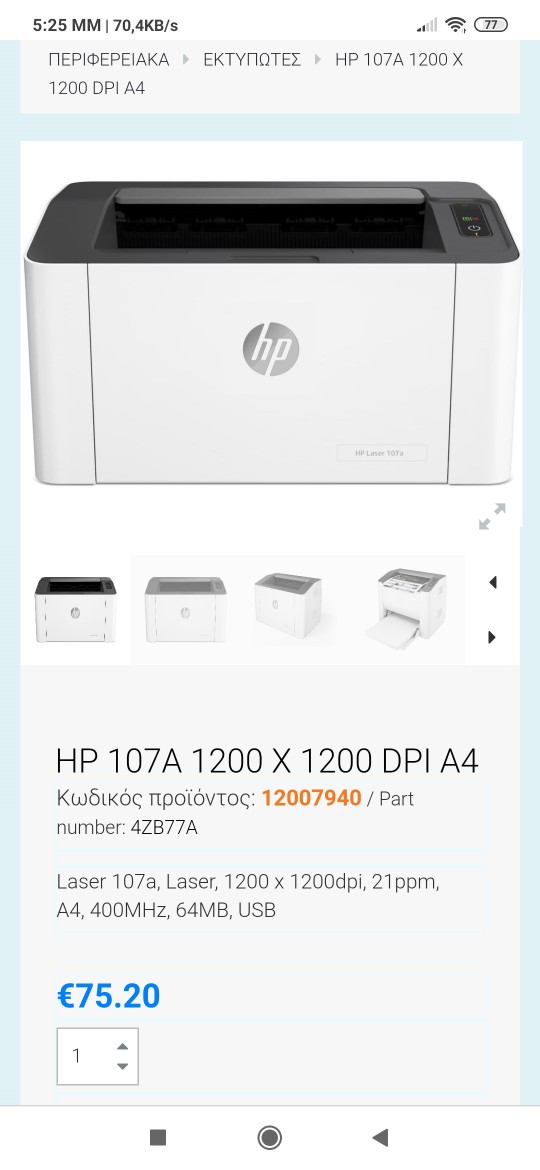Select first dark-top printer thumbnail
The width and height of the screenshot is (540, 1170).
[x=75, y=609]
